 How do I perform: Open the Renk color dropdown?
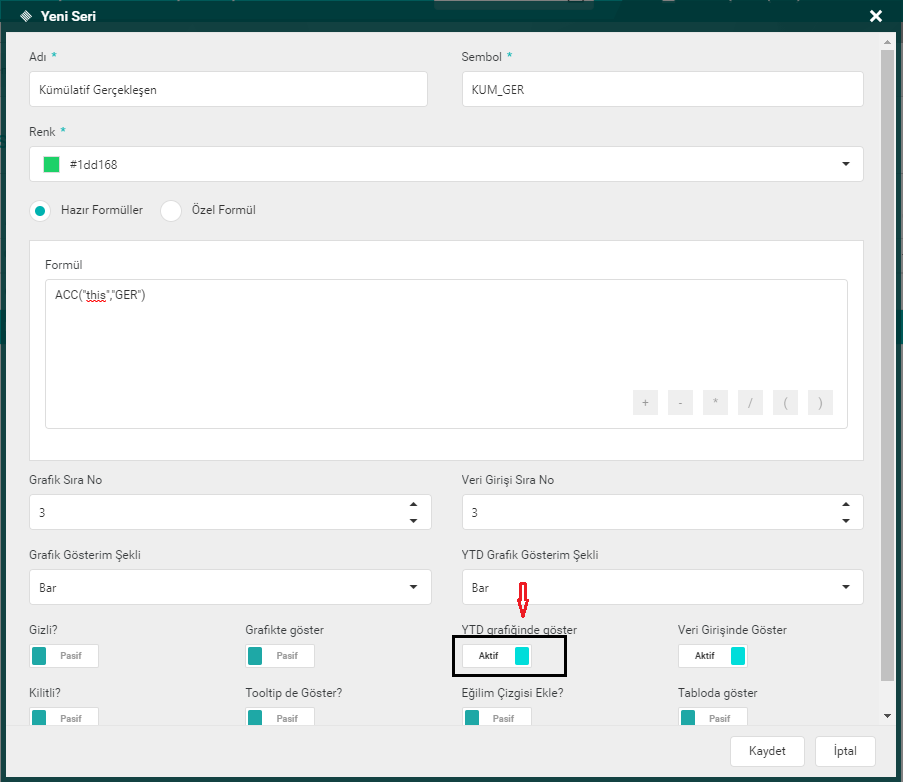pyautogui.click(x=845, y=164)
